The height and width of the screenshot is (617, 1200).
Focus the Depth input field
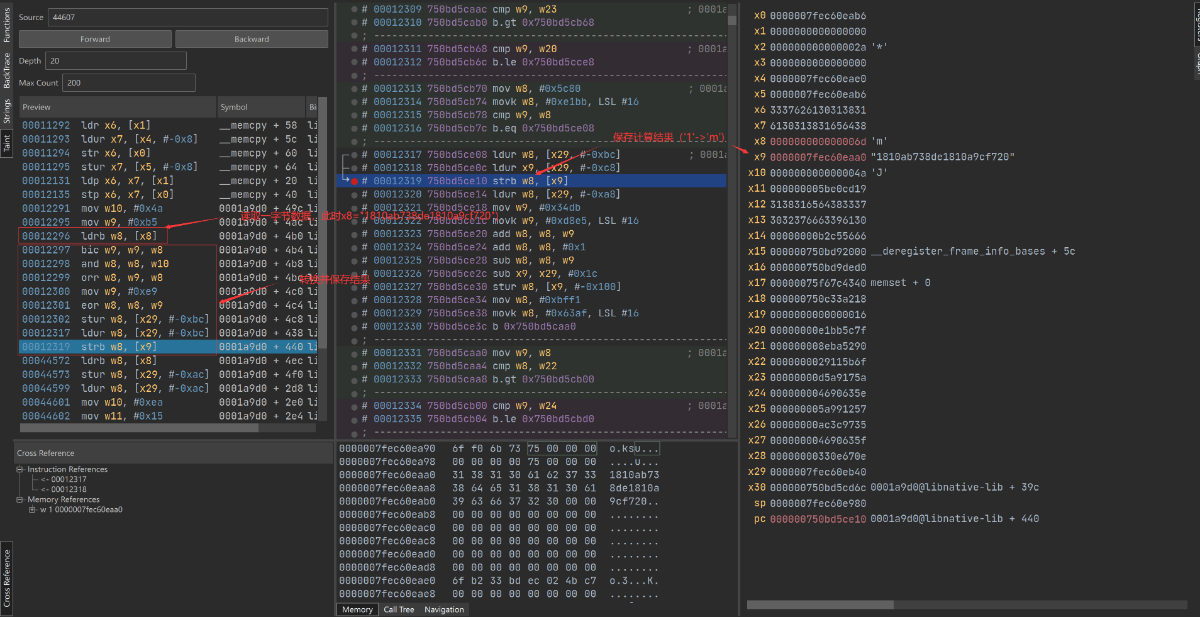tap(116, 61)
